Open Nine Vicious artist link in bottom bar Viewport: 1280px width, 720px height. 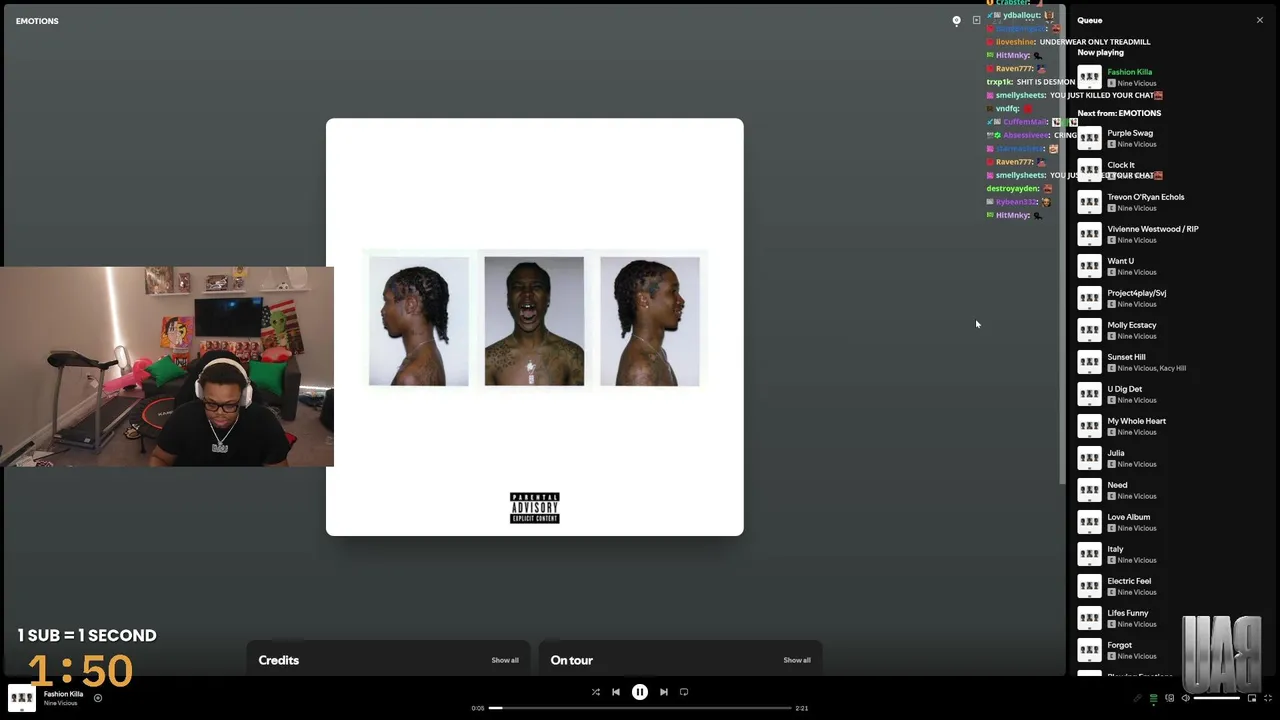pyautogui.click(x=60, y=703)
